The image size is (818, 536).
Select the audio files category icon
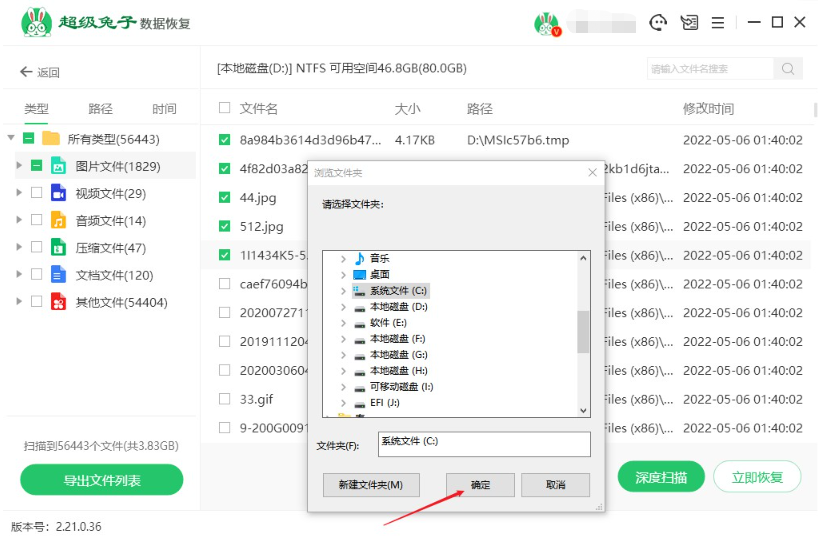coord(59,220)
